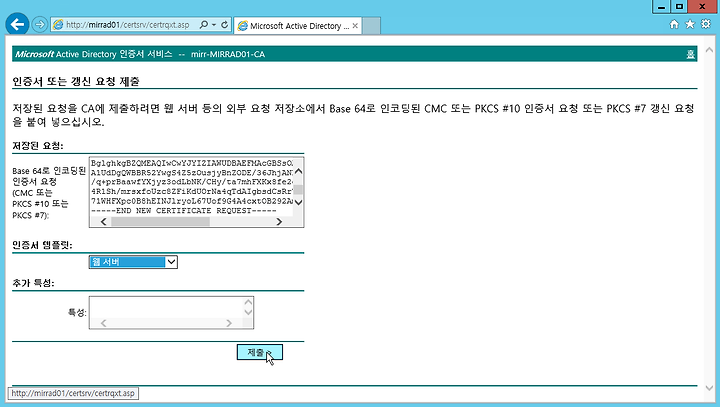This screenshot has height=407, width=720.
Task: Click page scrollbar up arrow
Action: 709,50
